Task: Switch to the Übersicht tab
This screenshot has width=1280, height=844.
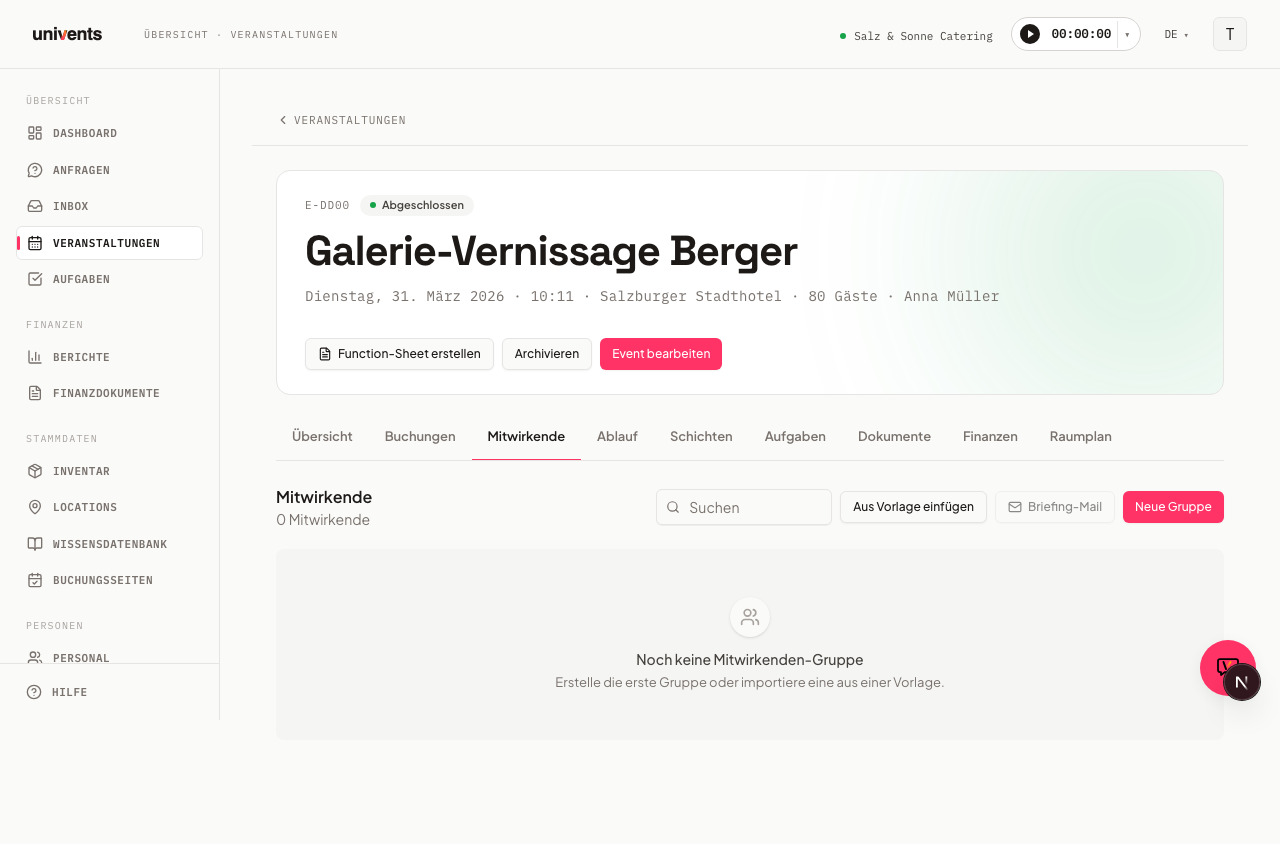Action: 322,437
